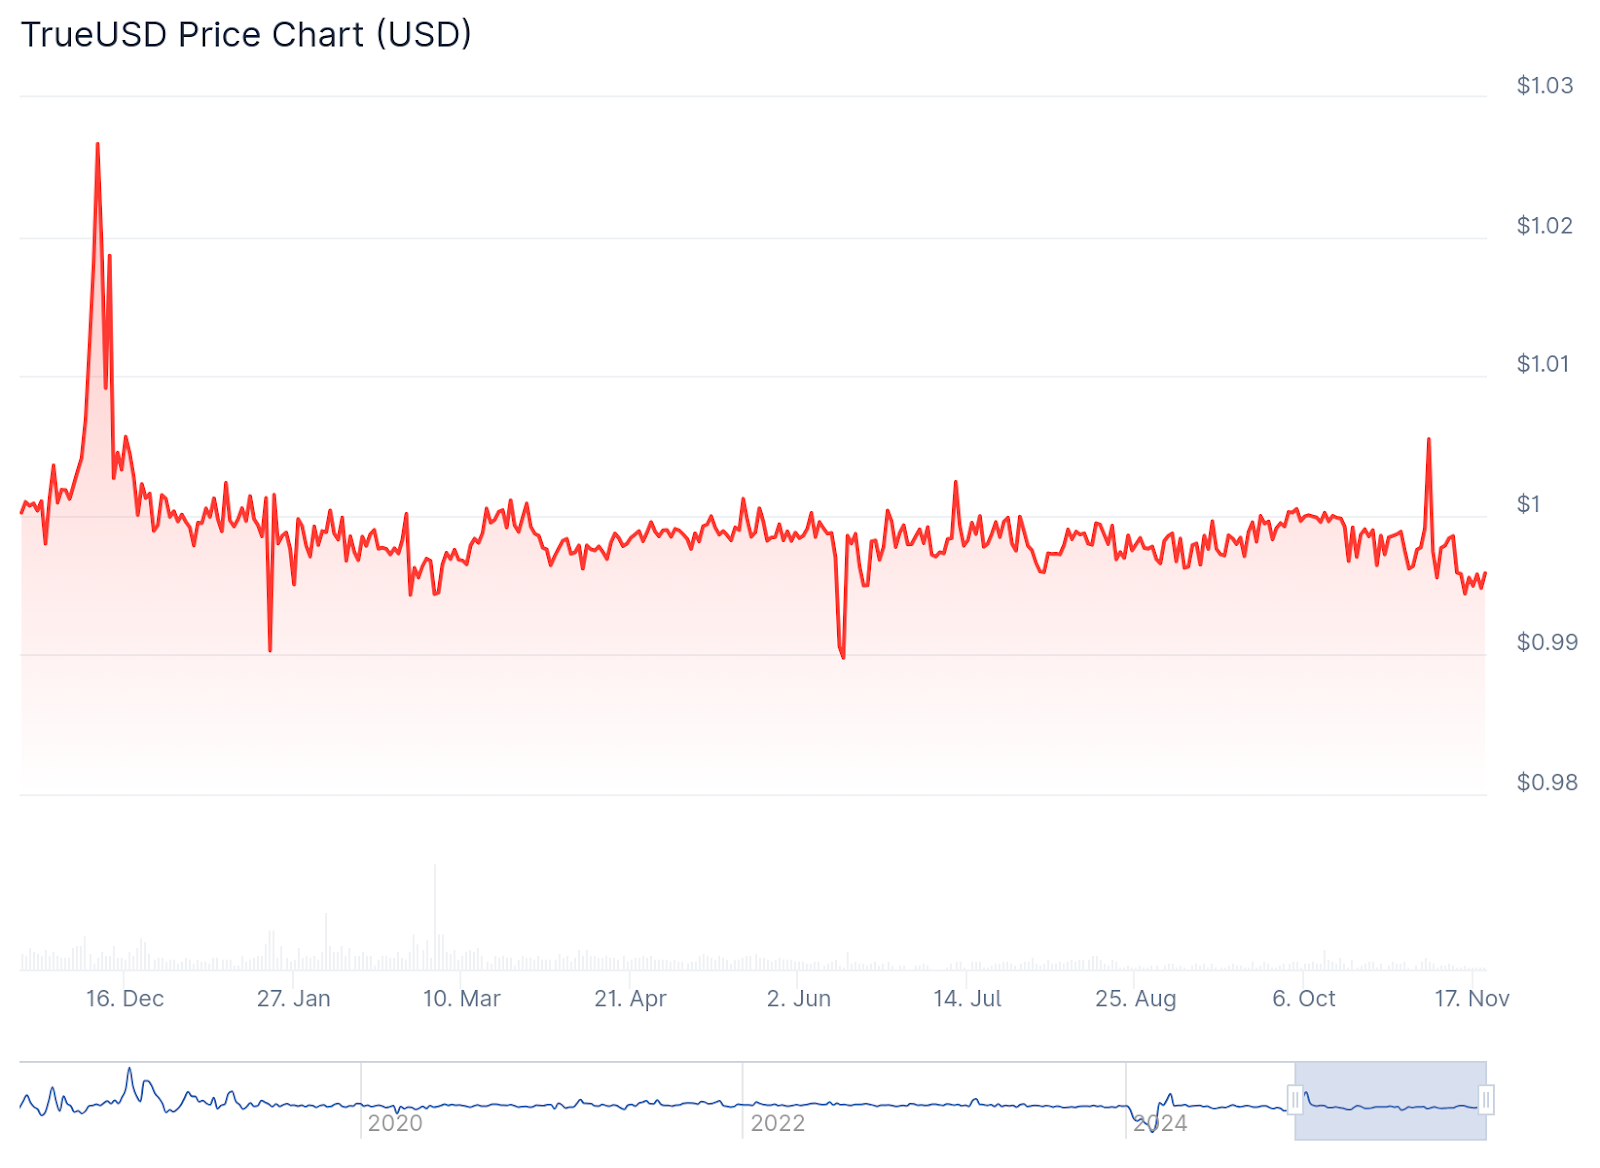Click the 6. Oct date label
The height and width of the screenshot is (1168, 1600).
[1304, 998]
